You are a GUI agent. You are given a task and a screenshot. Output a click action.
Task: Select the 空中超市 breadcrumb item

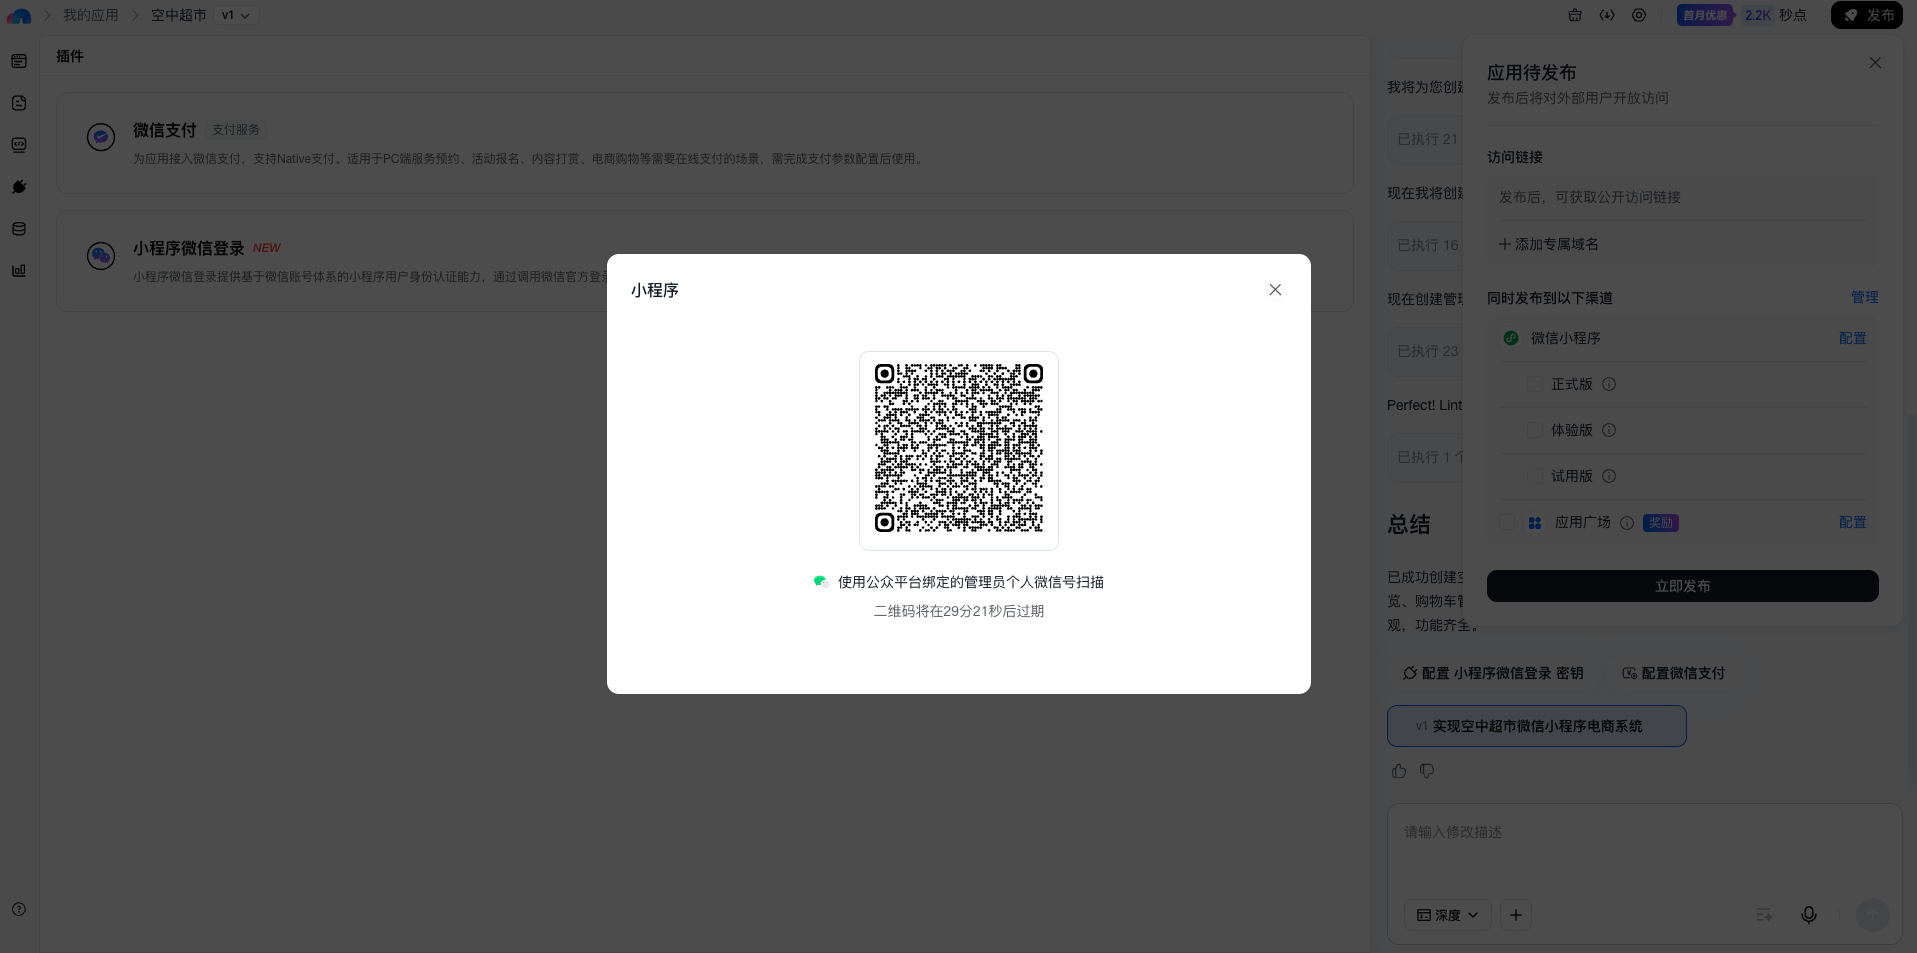pos(178,15)
